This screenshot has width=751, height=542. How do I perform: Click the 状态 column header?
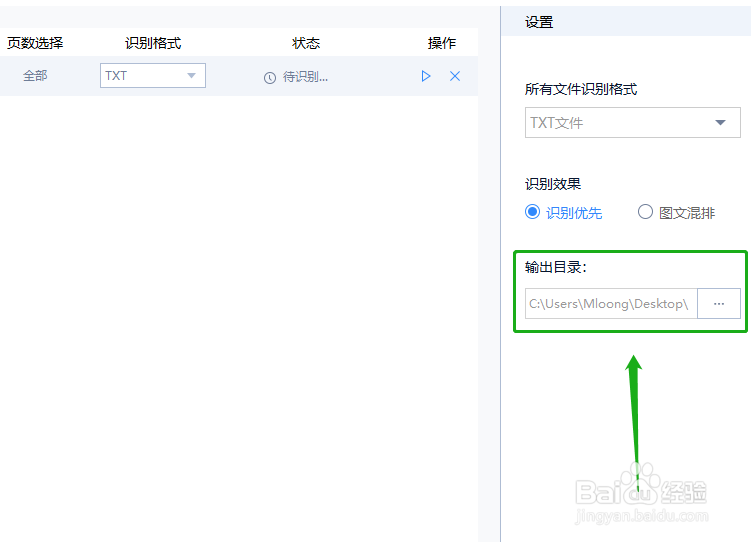click(306, 43)
